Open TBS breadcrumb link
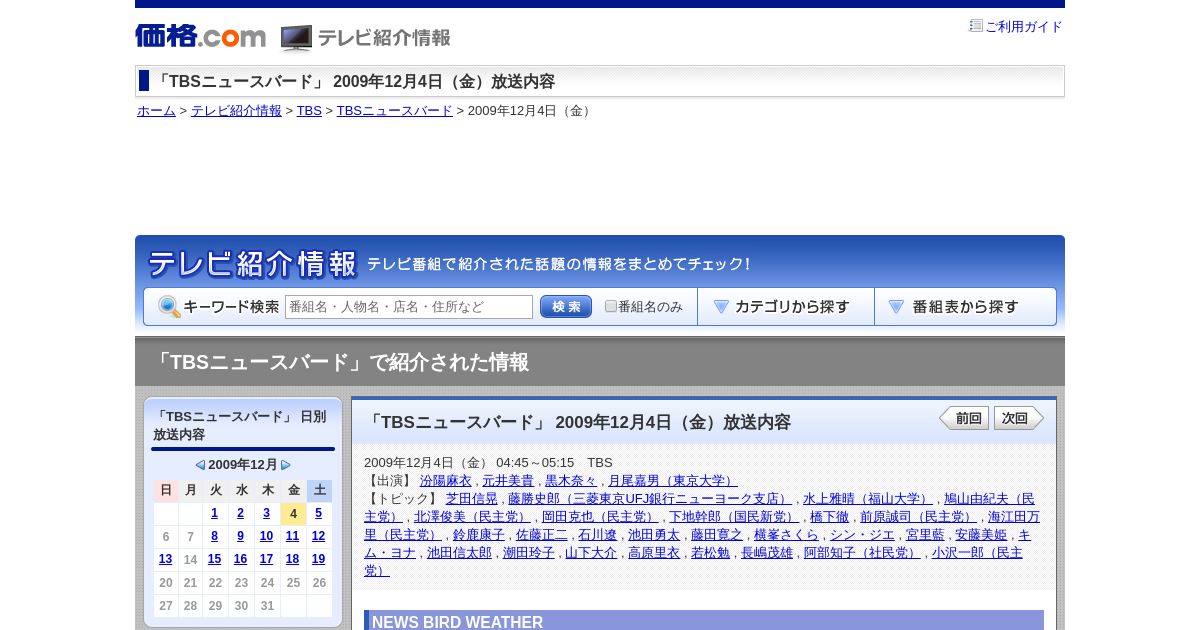Viewport: 1200px width, 630px height. pos(309,111)
